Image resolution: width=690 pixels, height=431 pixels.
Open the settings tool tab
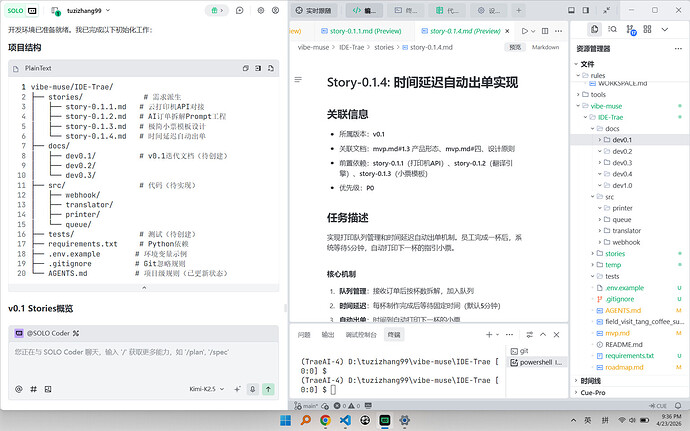point(489,11)
